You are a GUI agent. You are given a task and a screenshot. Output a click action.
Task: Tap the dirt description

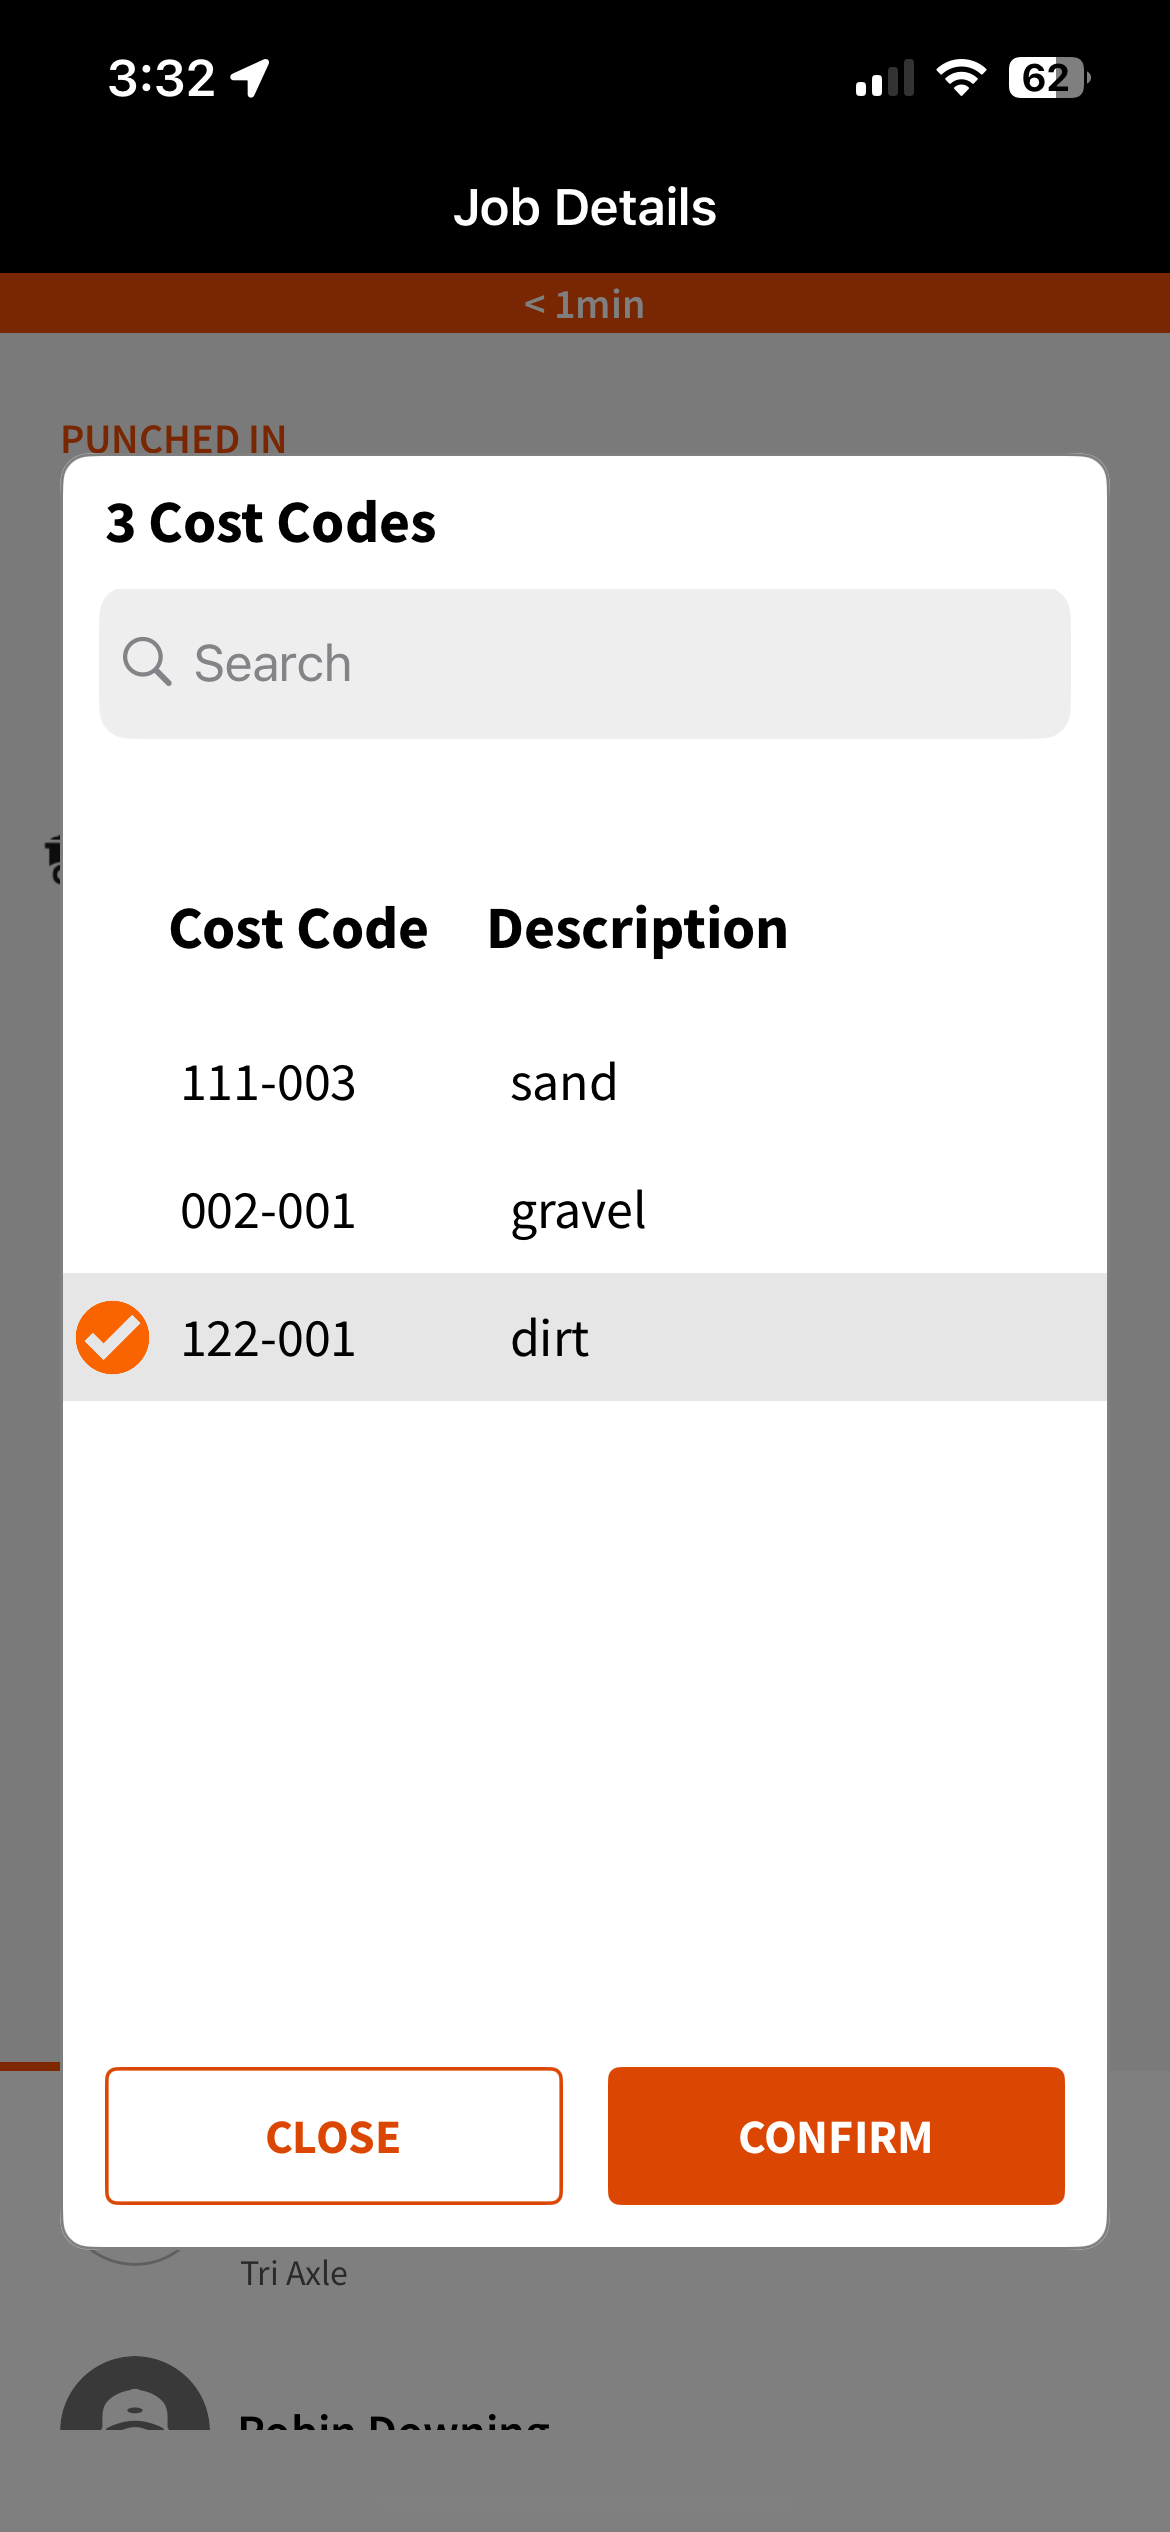(550, 1339)
